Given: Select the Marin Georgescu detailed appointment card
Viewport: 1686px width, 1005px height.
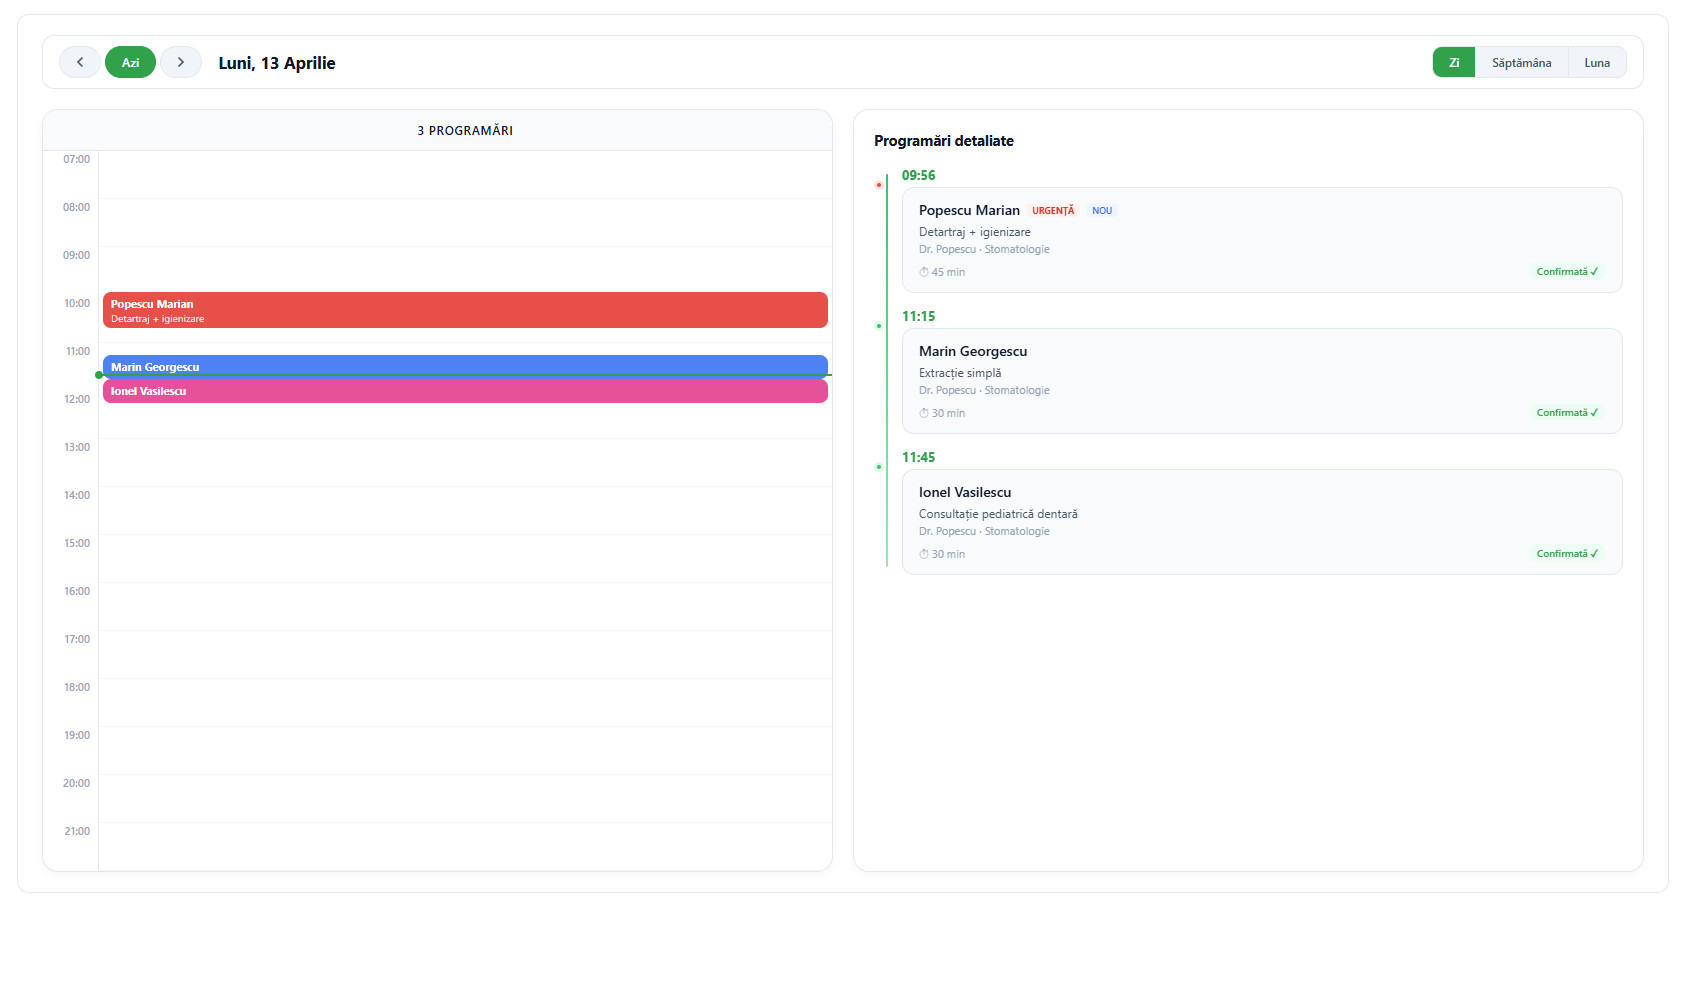Looking at the screenshot, I should [1261, 381].
